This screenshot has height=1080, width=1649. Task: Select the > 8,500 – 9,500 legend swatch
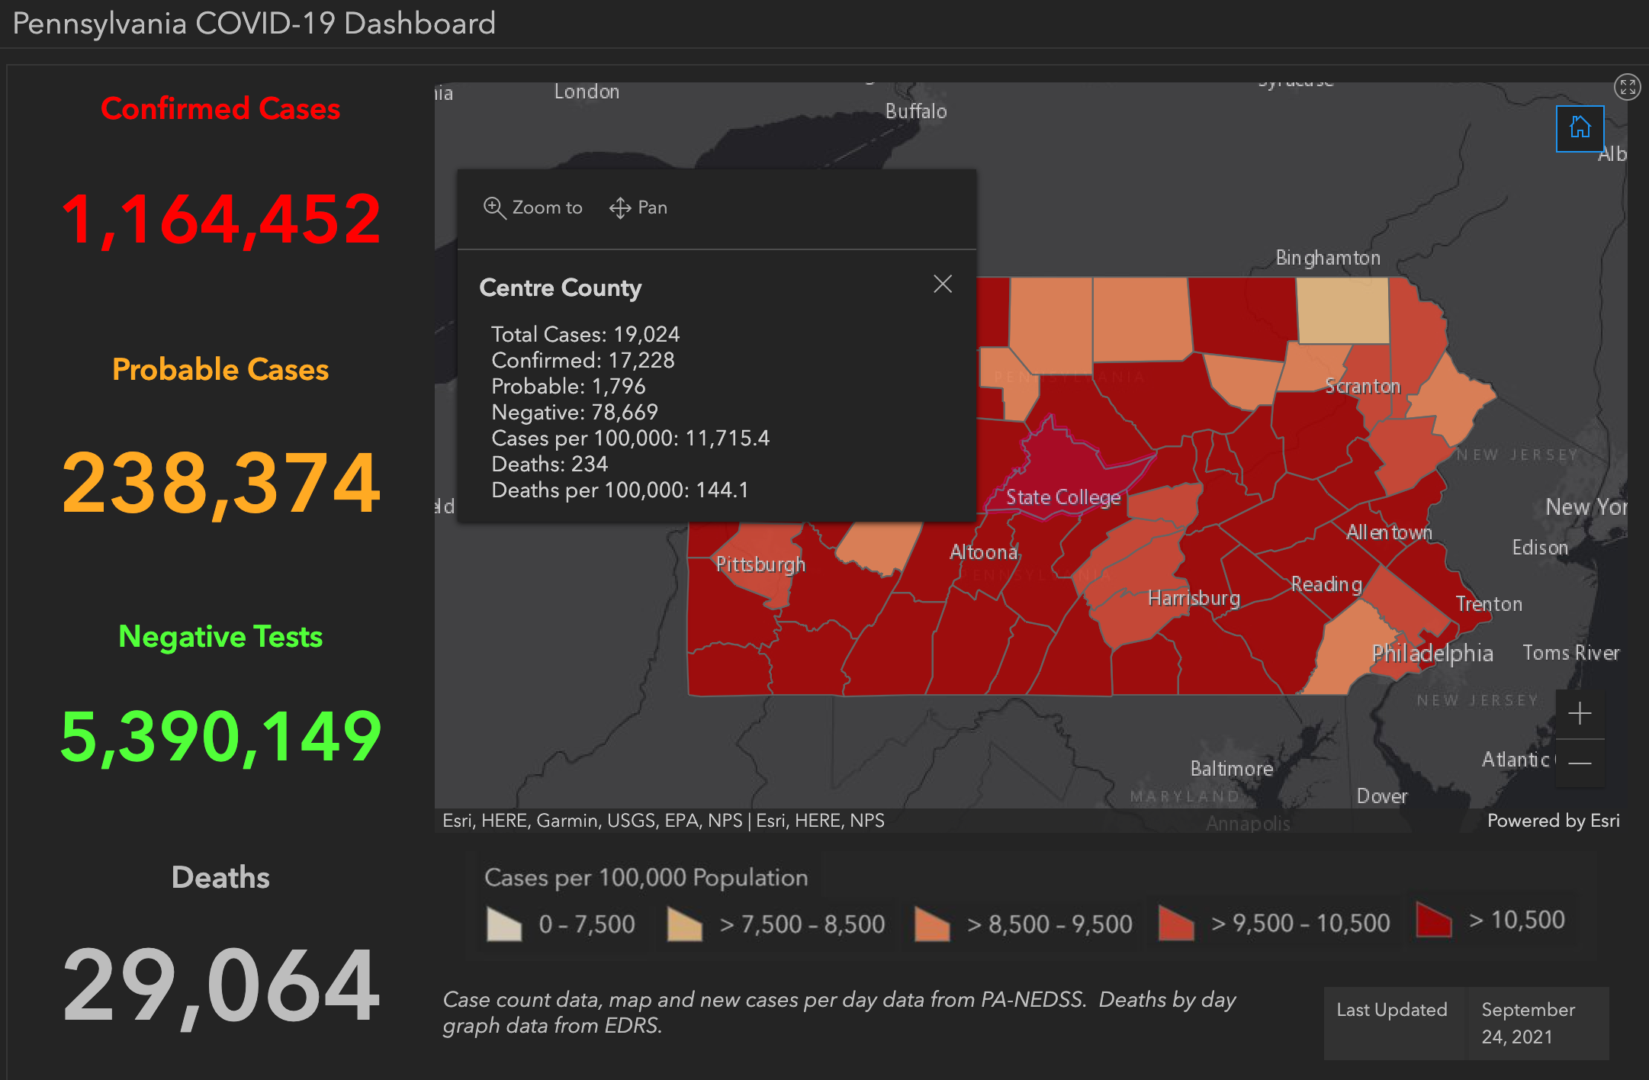[931, 925]
